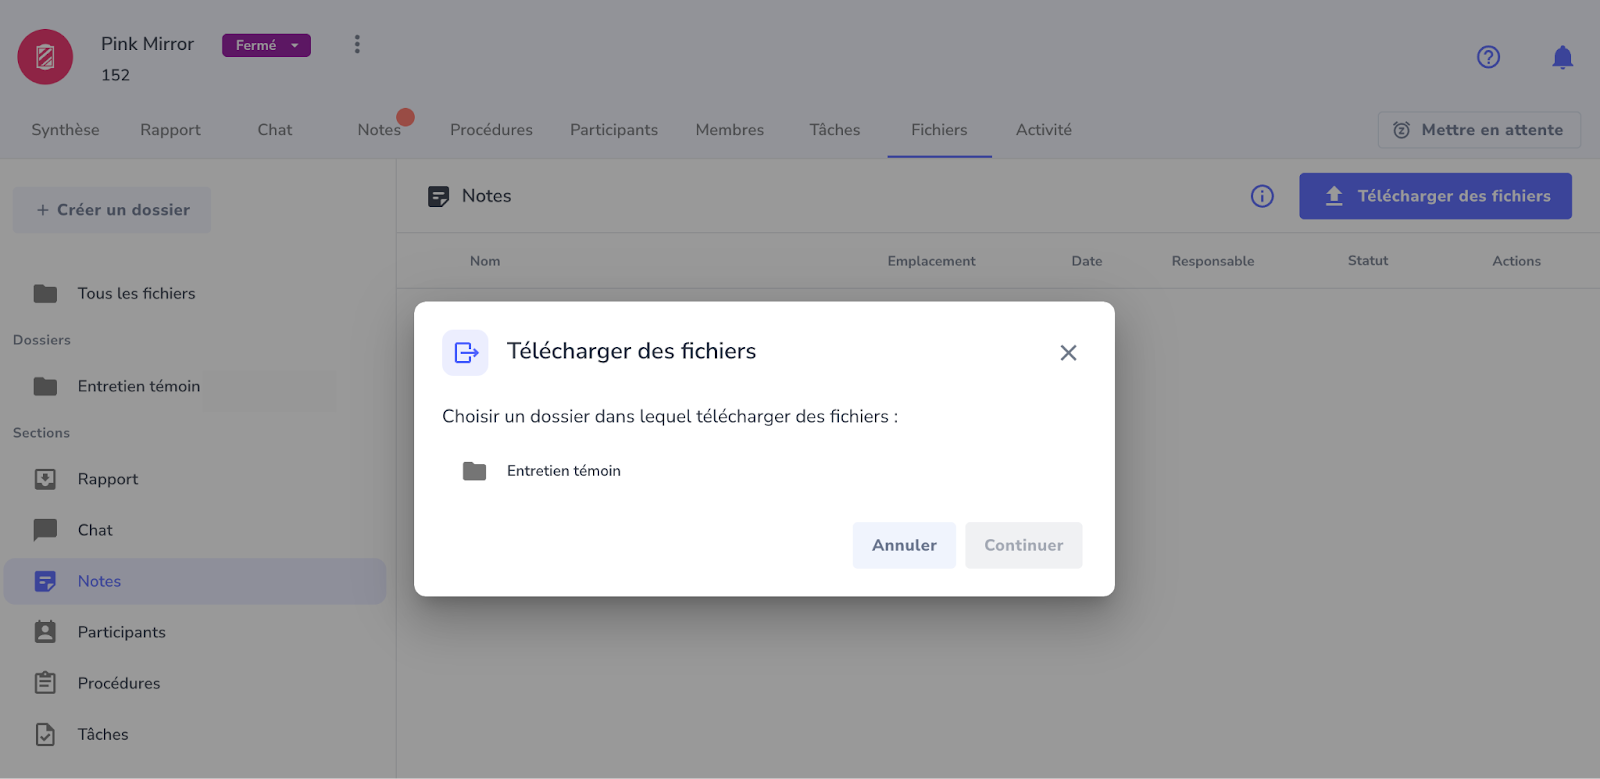Click the Procédures clipboard icon in sidebar
This screenshot has width=1600, height=779.
[x=45, y=683]
